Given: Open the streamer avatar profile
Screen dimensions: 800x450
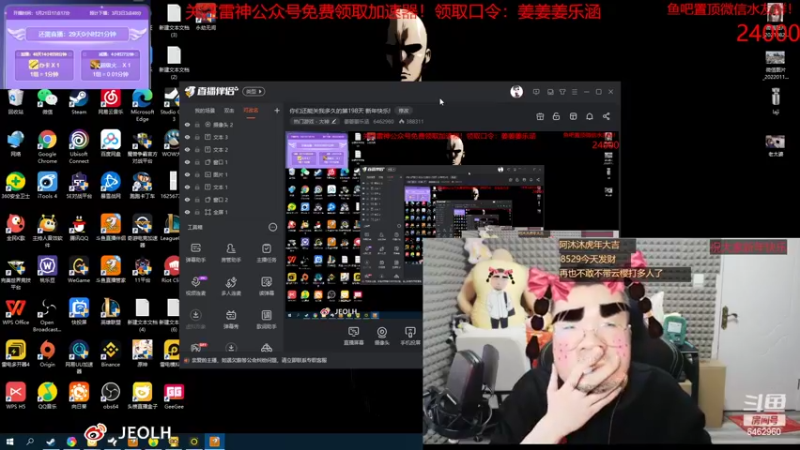Looking at the screenshot, I should pos(516,92).
